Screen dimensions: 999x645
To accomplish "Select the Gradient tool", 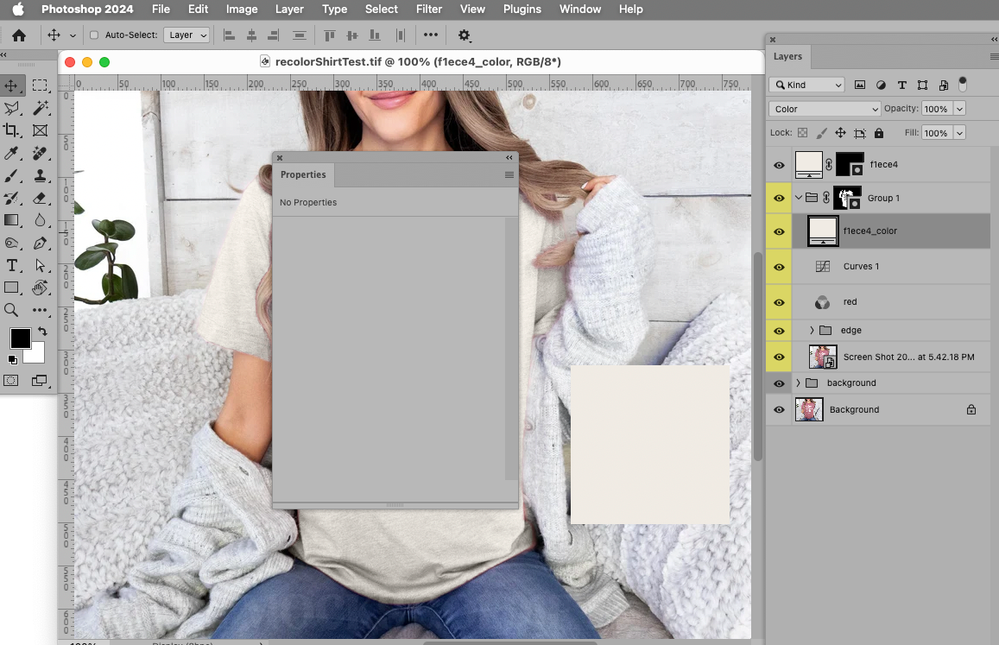I will pos(12,220).
